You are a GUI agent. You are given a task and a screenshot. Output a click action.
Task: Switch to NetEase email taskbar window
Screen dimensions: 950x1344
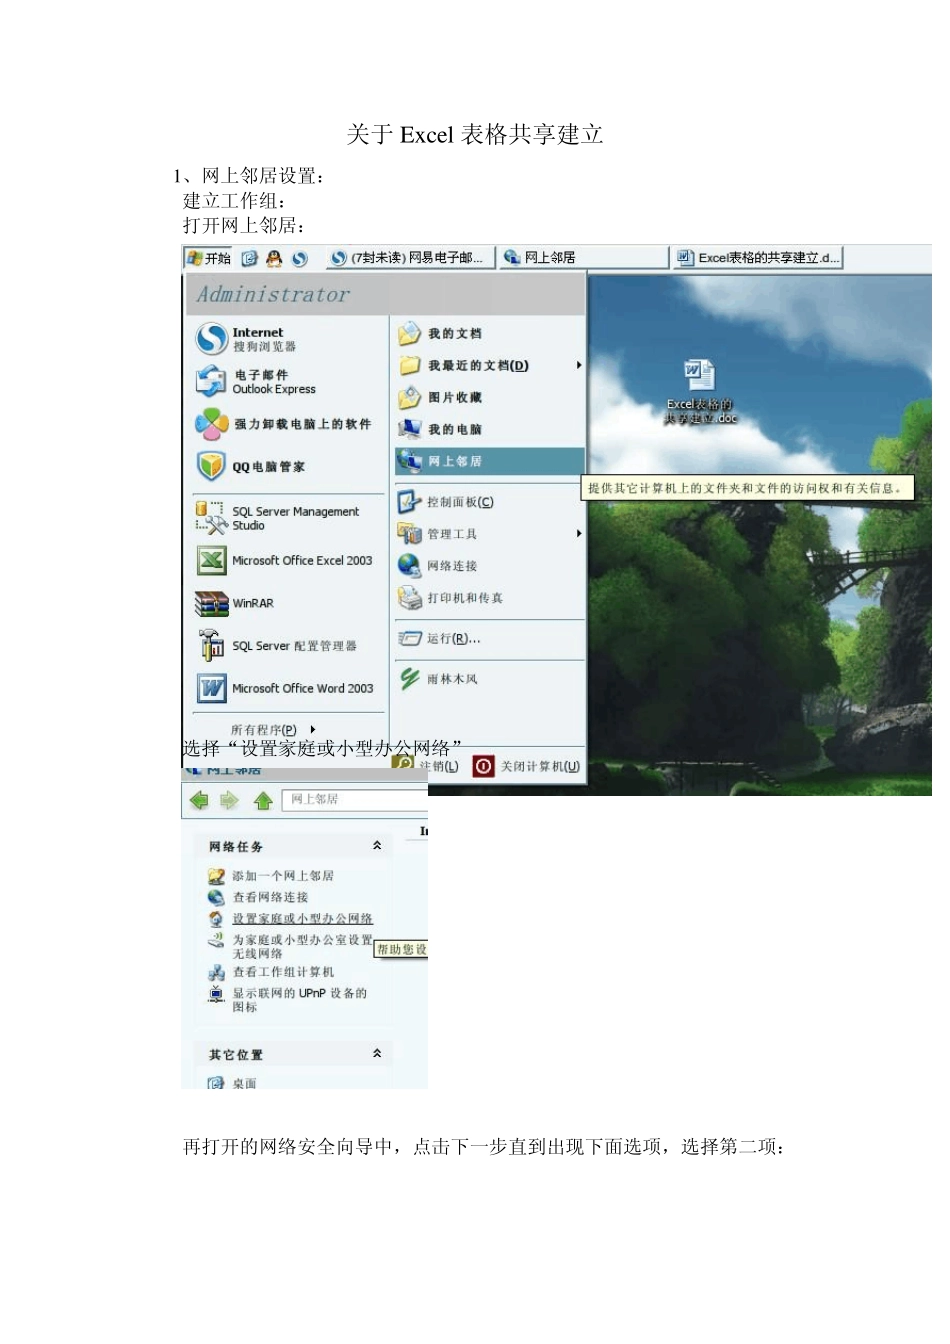click(x=410, y=258)
